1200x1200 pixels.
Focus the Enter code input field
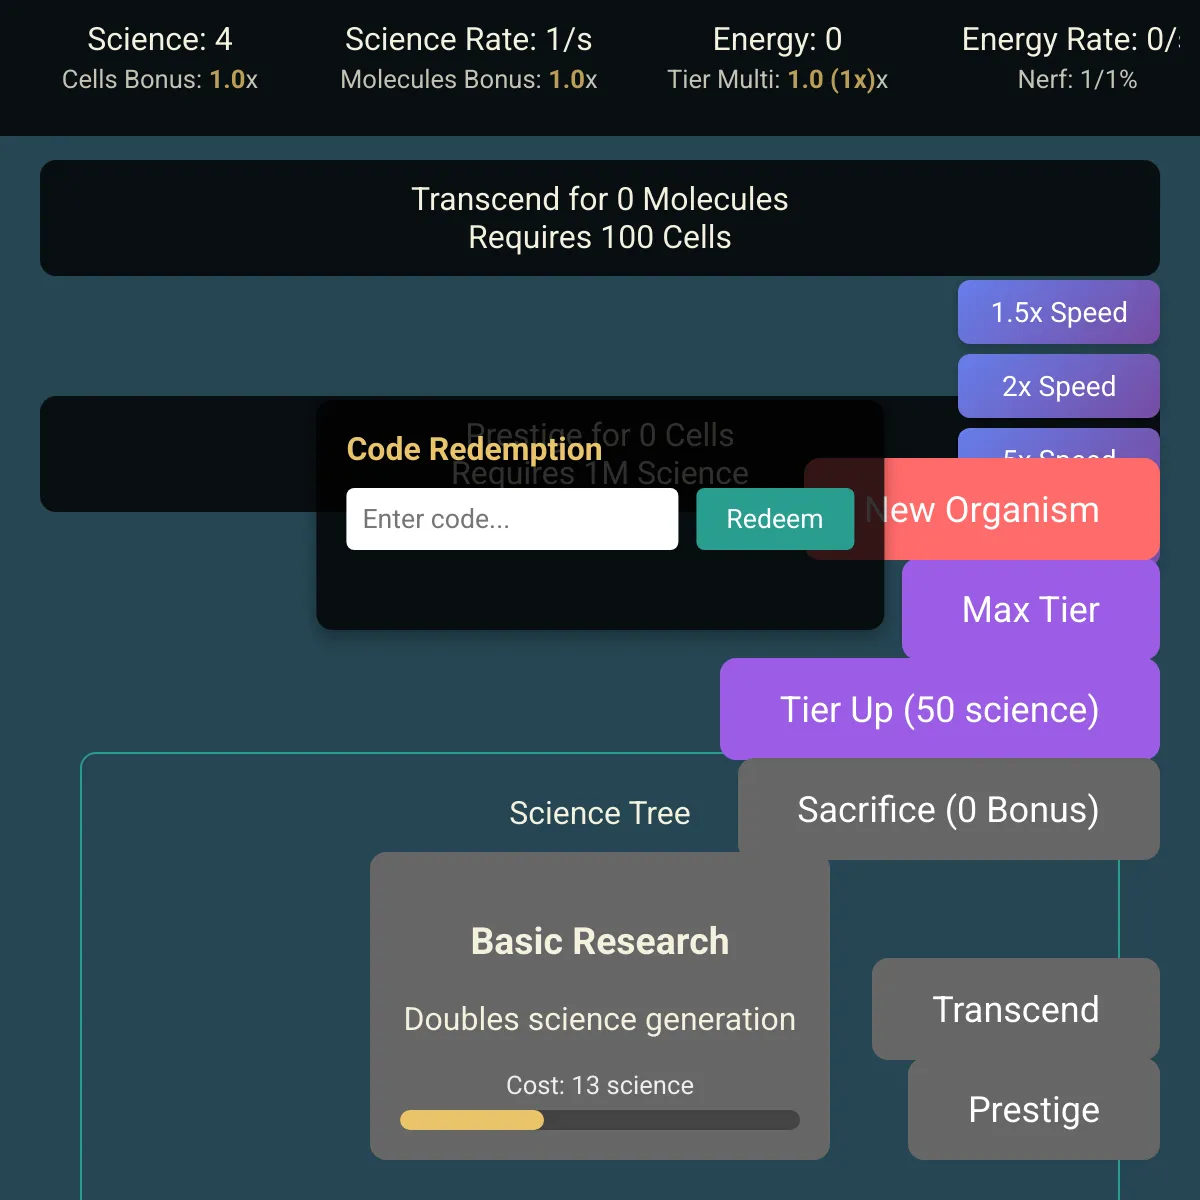coord(512,519)
